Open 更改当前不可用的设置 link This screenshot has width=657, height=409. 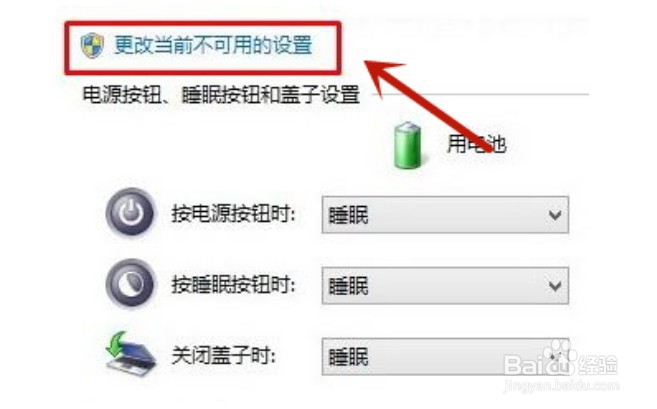click(x=213, y=45)
